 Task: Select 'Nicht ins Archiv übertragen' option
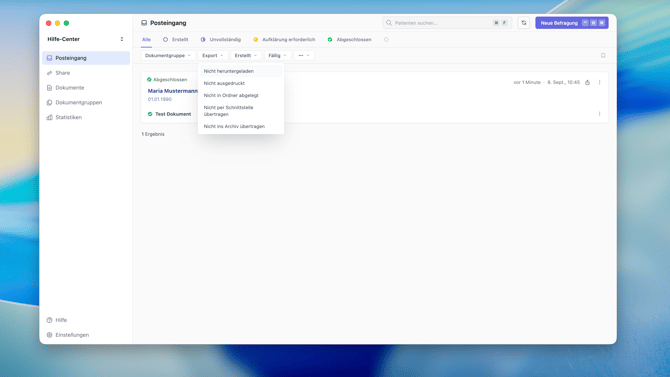pyautogui.click(x=241, y=127)
